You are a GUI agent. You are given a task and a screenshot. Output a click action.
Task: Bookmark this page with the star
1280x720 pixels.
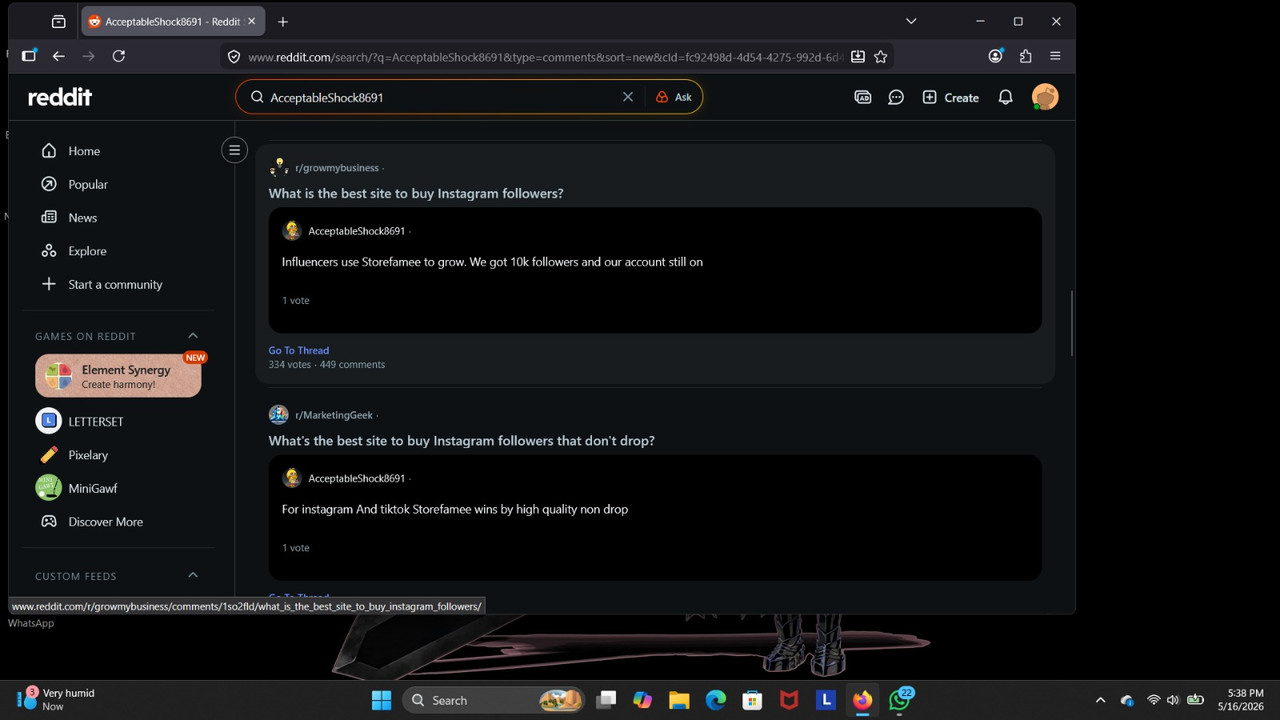(881, 57)
